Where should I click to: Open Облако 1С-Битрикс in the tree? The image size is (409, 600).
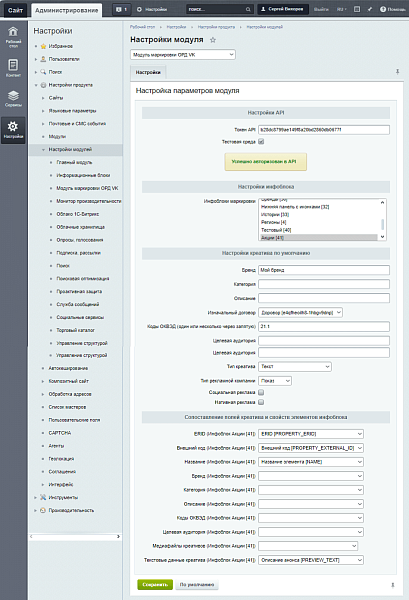point(78,214)
